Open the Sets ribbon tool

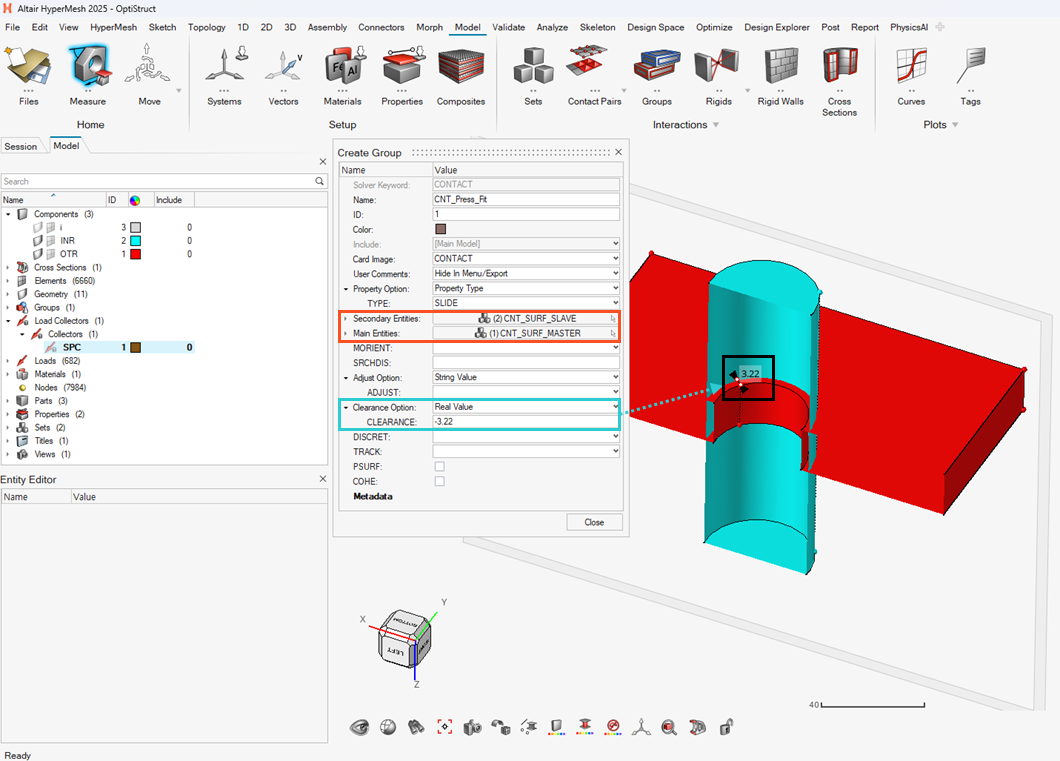[533, 74]
